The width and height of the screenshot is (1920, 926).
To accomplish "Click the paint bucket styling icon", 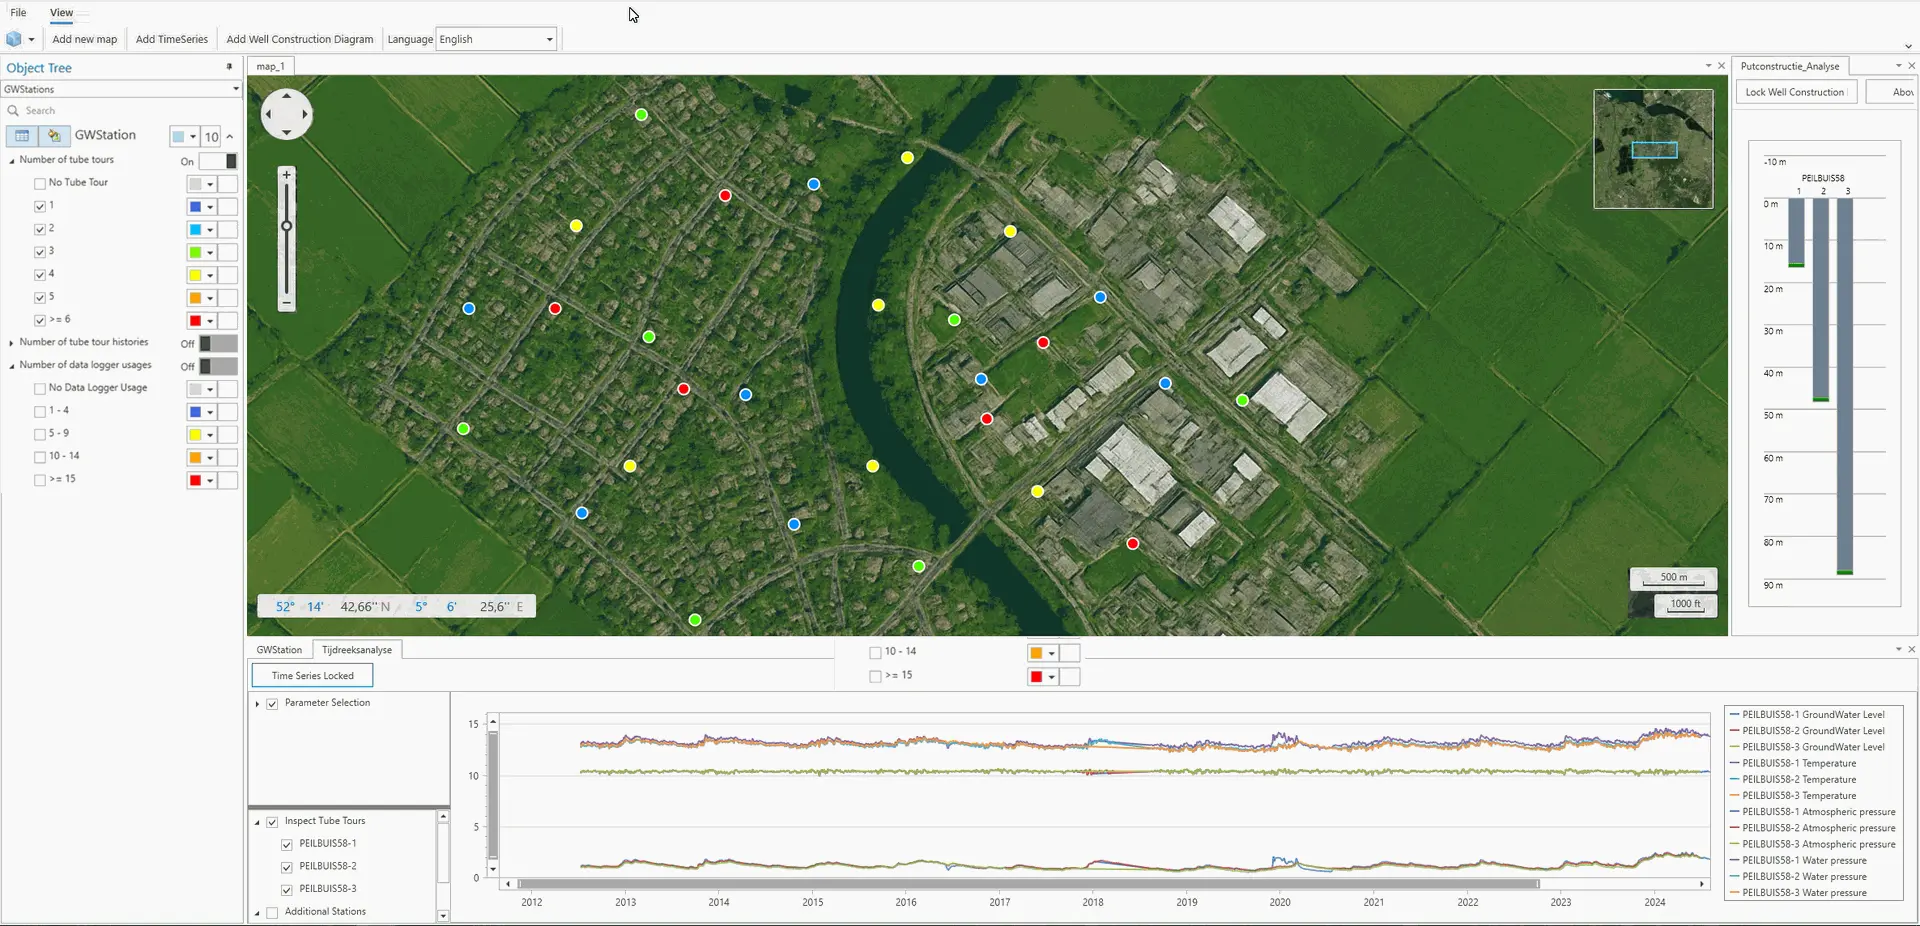I will pos(54,136).
